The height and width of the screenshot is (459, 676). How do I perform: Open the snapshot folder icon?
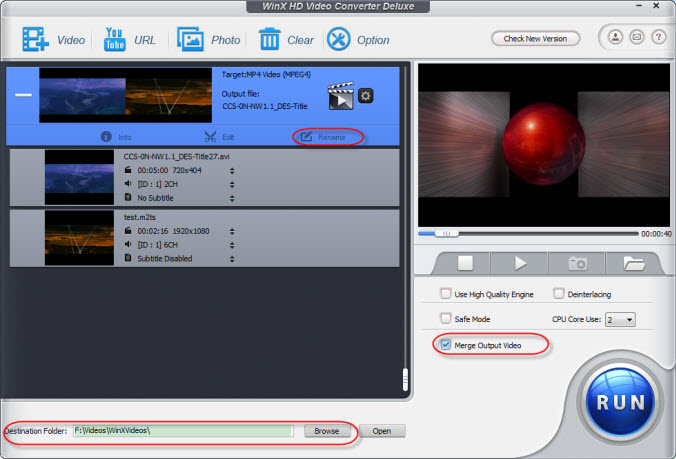click(x=634, y=263)
